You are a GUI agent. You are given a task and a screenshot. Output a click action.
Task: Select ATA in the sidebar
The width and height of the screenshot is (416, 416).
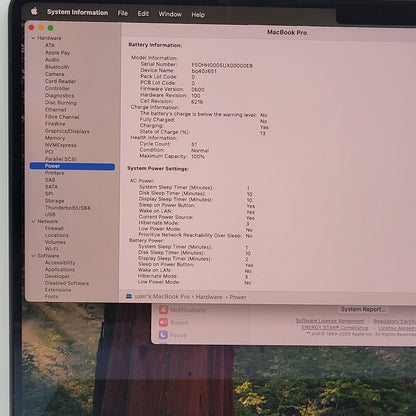coord(50,45)
